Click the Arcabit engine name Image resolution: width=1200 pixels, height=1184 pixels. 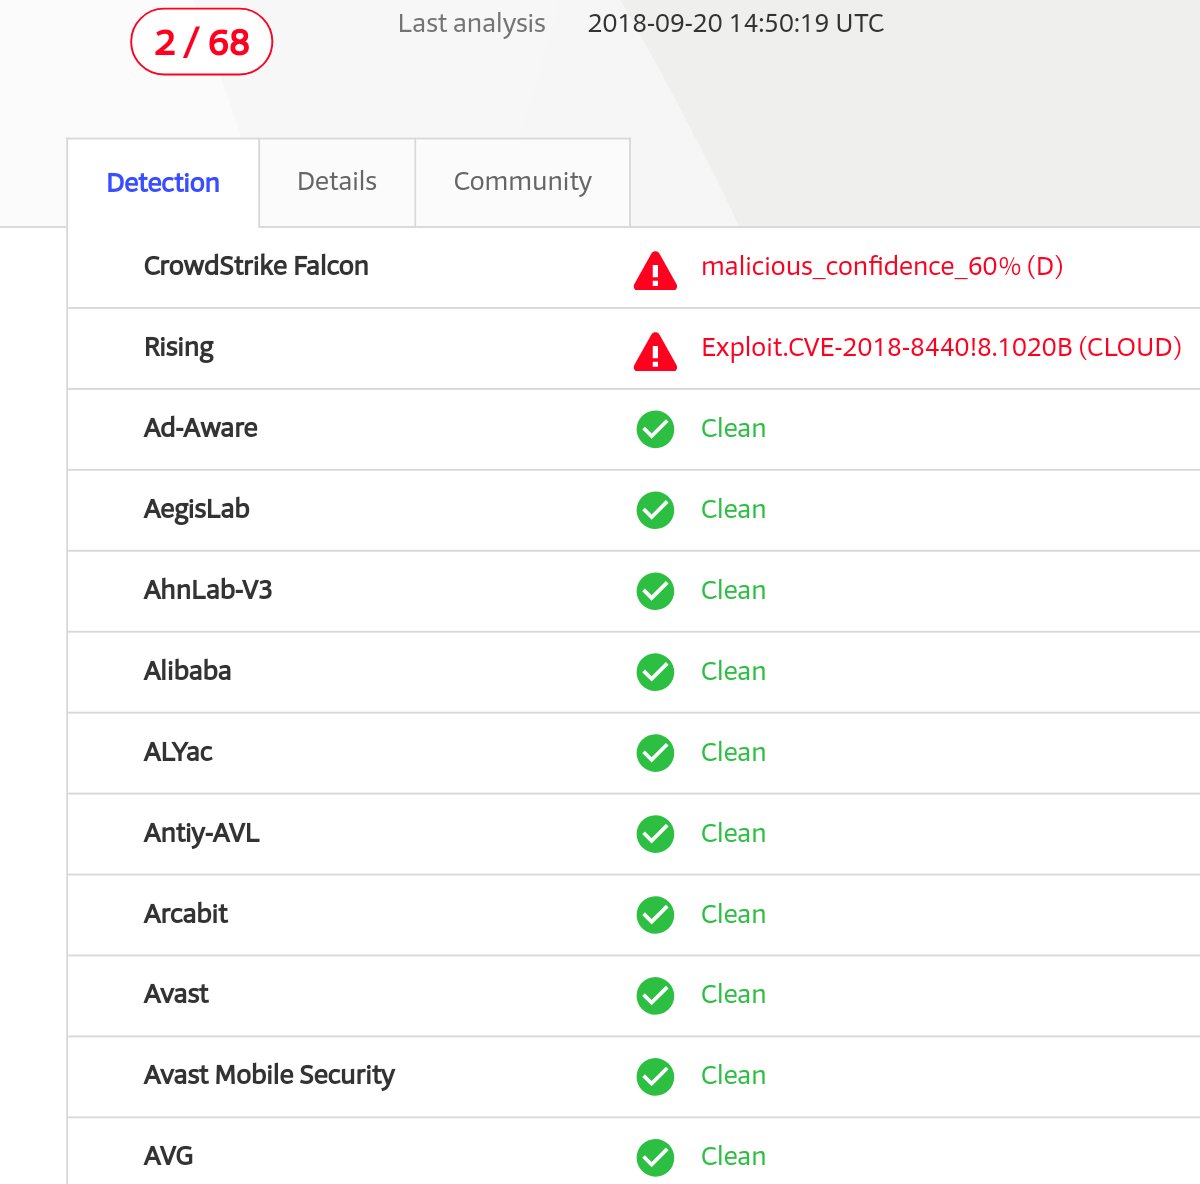pyautogui.click(x=186, y=914)
